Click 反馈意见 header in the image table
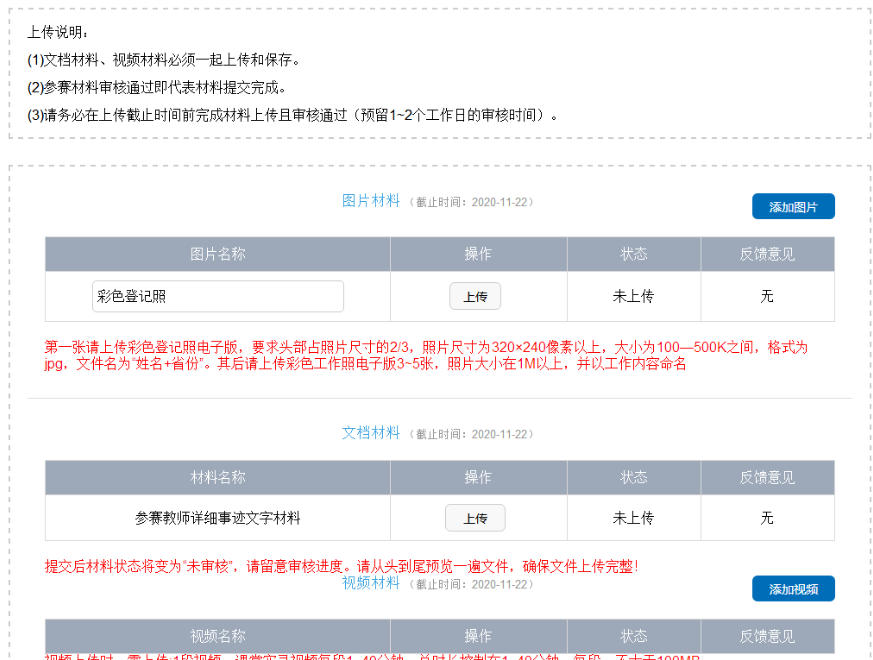 pos(767,254)
